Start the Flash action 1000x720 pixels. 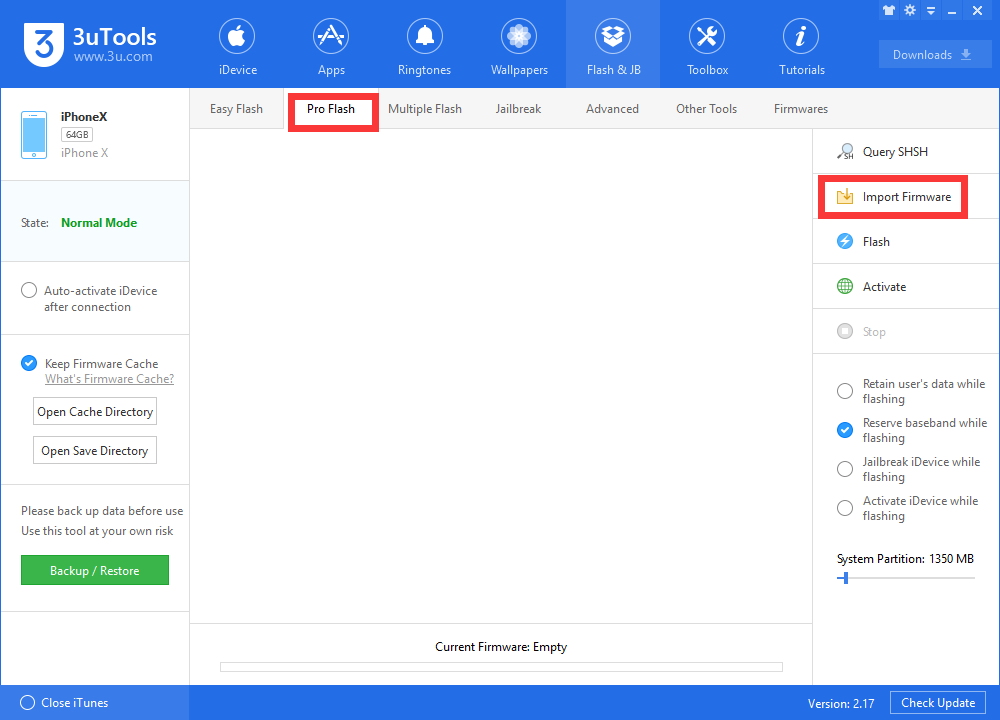pos(906,242)
